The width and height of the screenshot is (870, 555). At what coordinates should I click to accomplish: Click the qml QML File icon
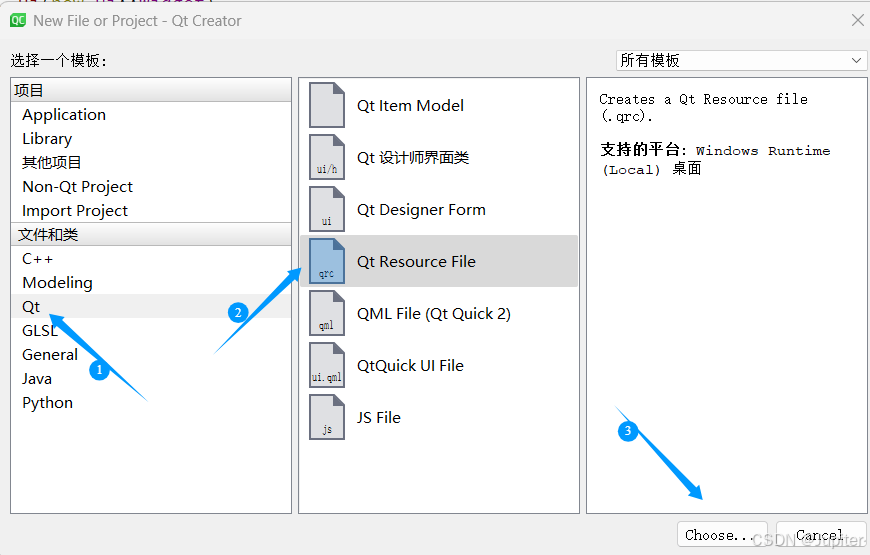pos(327,314)
